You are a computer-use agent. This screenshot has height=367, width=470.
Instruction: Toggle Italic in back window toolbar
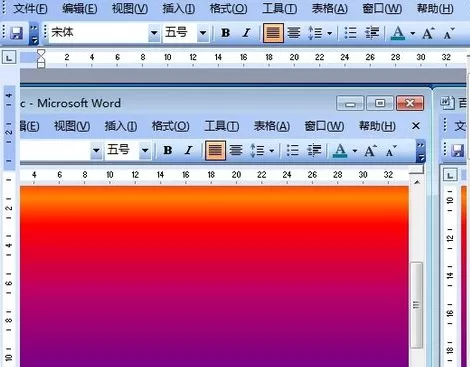246,33
